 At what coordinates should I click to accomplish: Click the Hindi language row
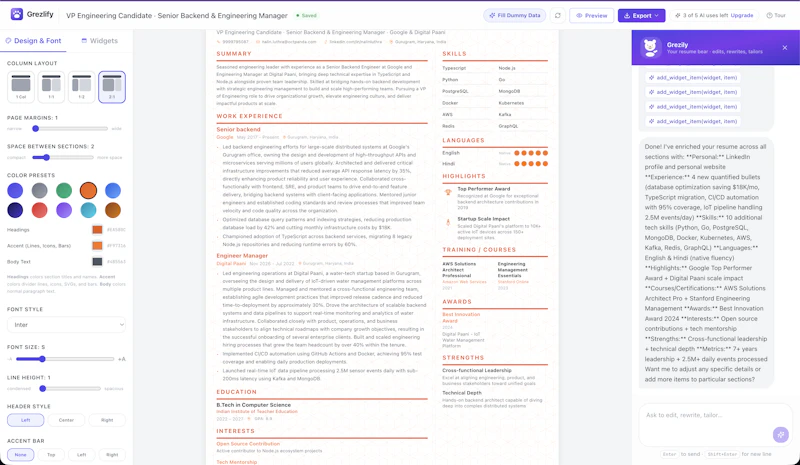pos(495,164)
